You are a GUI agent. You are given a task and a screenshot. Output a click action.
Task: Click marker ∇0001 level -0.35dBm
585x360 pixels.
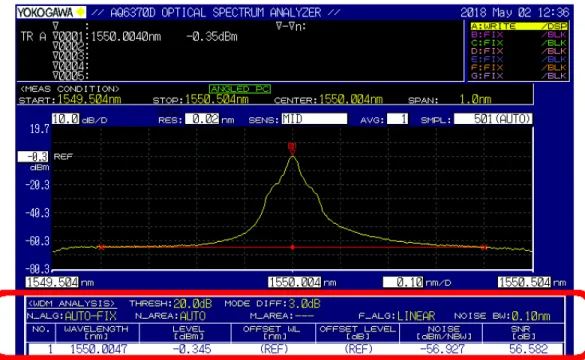click(x=212, y=37)
